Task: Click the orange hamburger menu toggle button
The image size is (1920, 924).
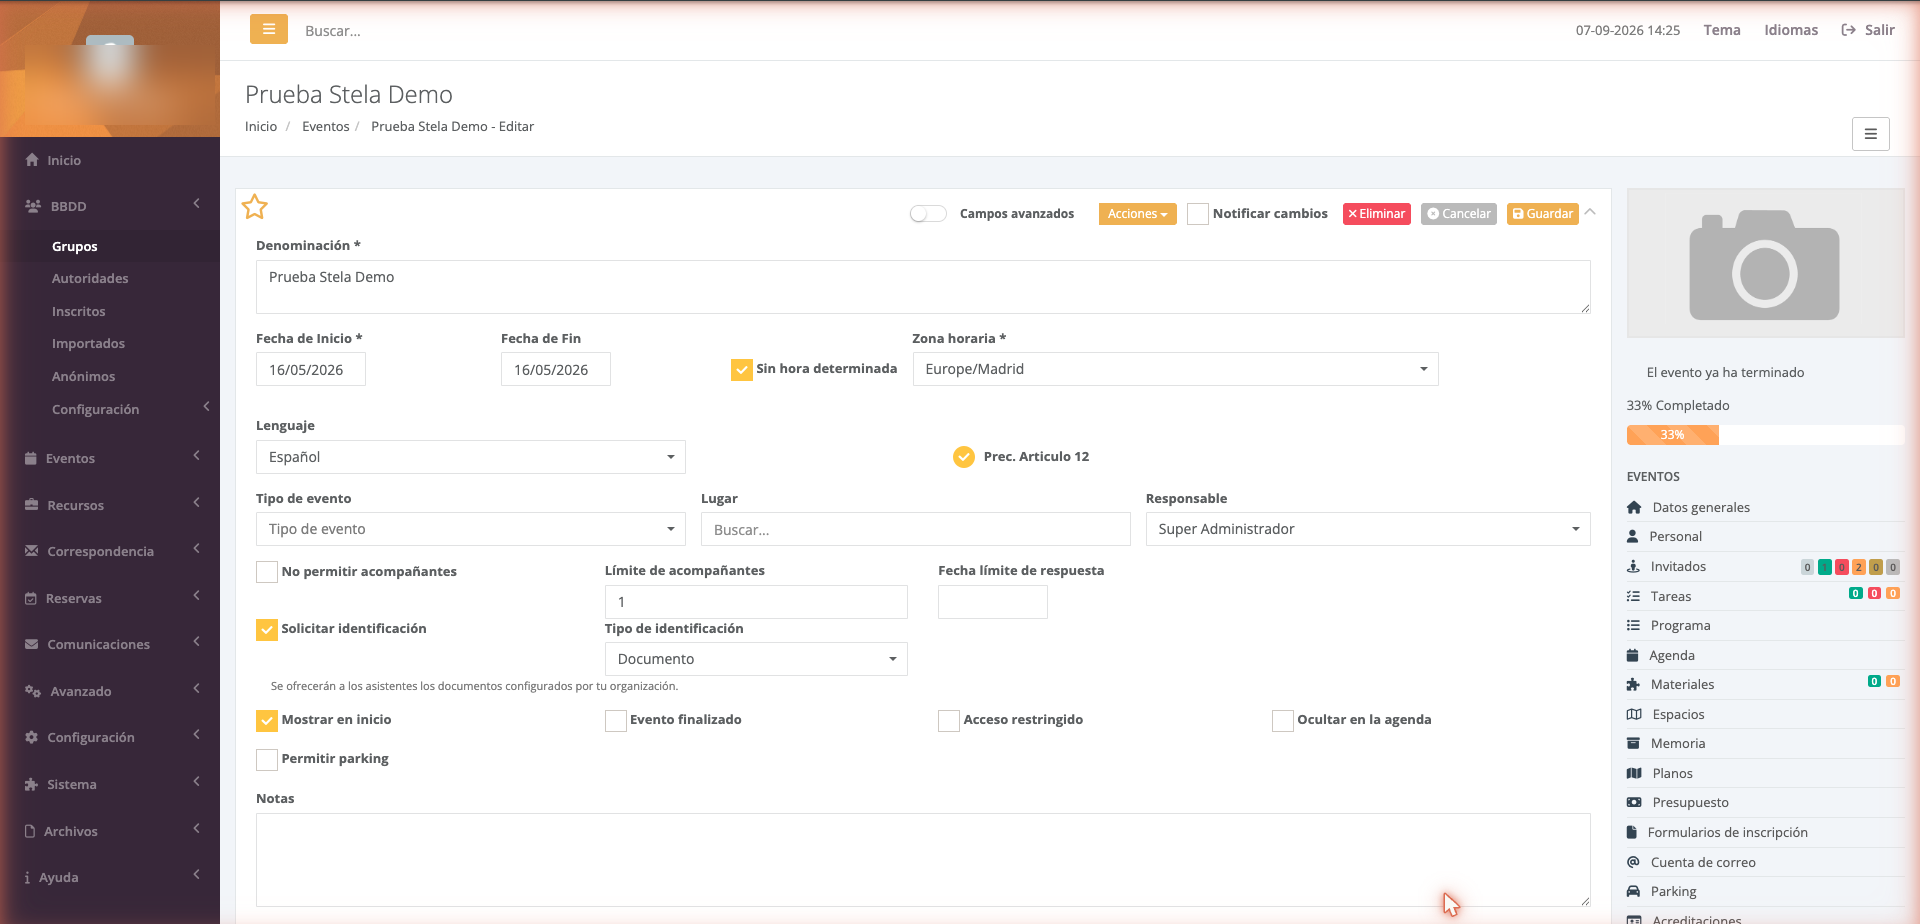Action: (x=269, y=29)
